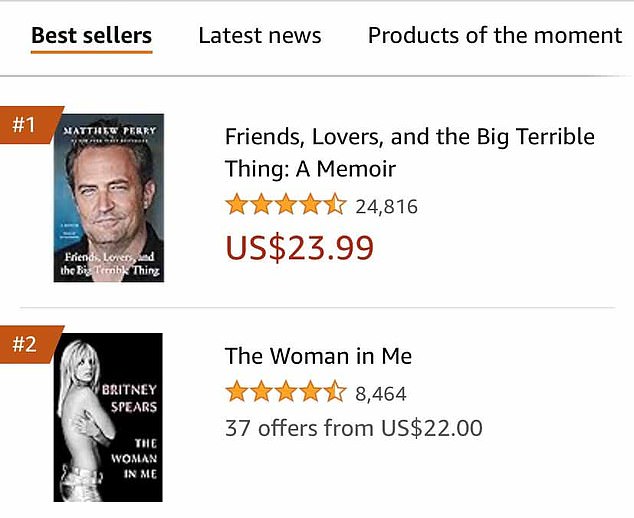View the 24,816 ratings for Perry's memoir
The width and height of the screenshot is (634, 518).
click(386, 207)
